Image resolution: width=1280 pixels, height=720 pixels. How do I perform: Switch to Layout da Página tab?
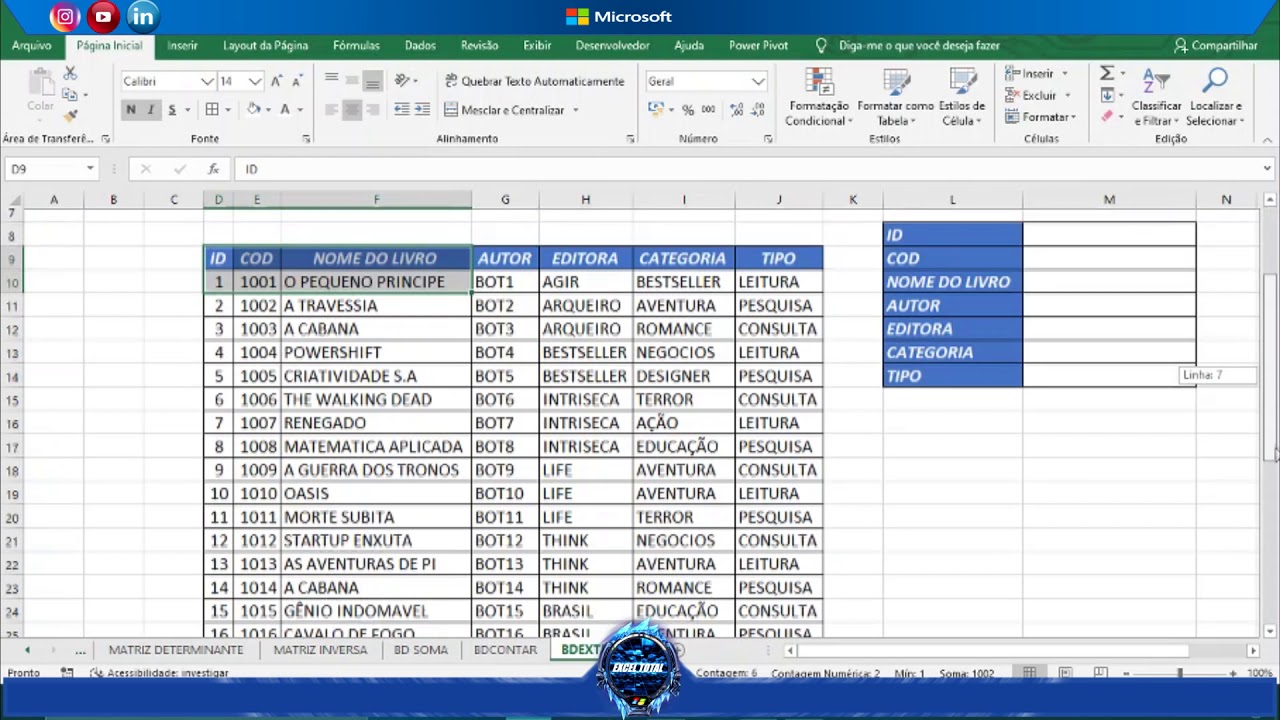pos(265,45)
